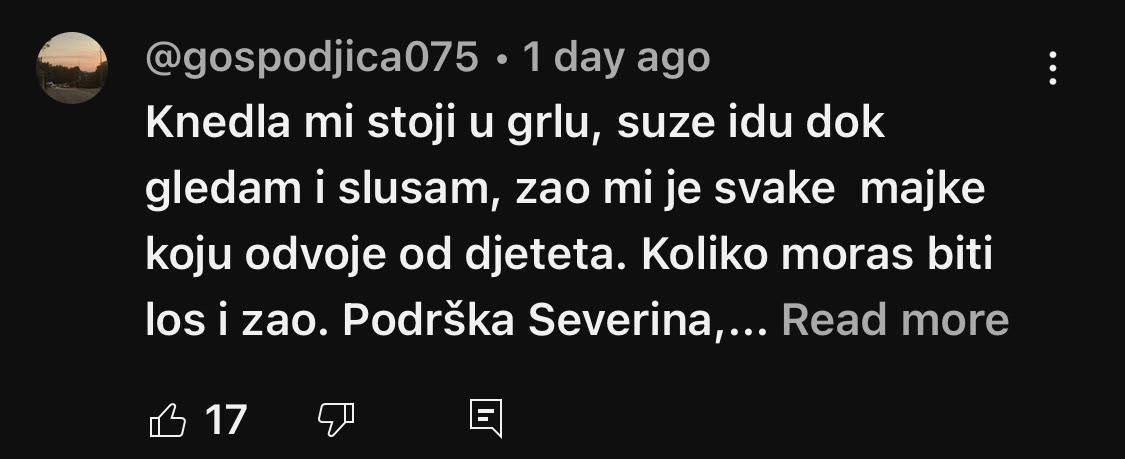Expand the comment with Read more
Image resolution: width=1125 pixels, height=459 pixels.
pyautogui.click(x=895, y=321)
